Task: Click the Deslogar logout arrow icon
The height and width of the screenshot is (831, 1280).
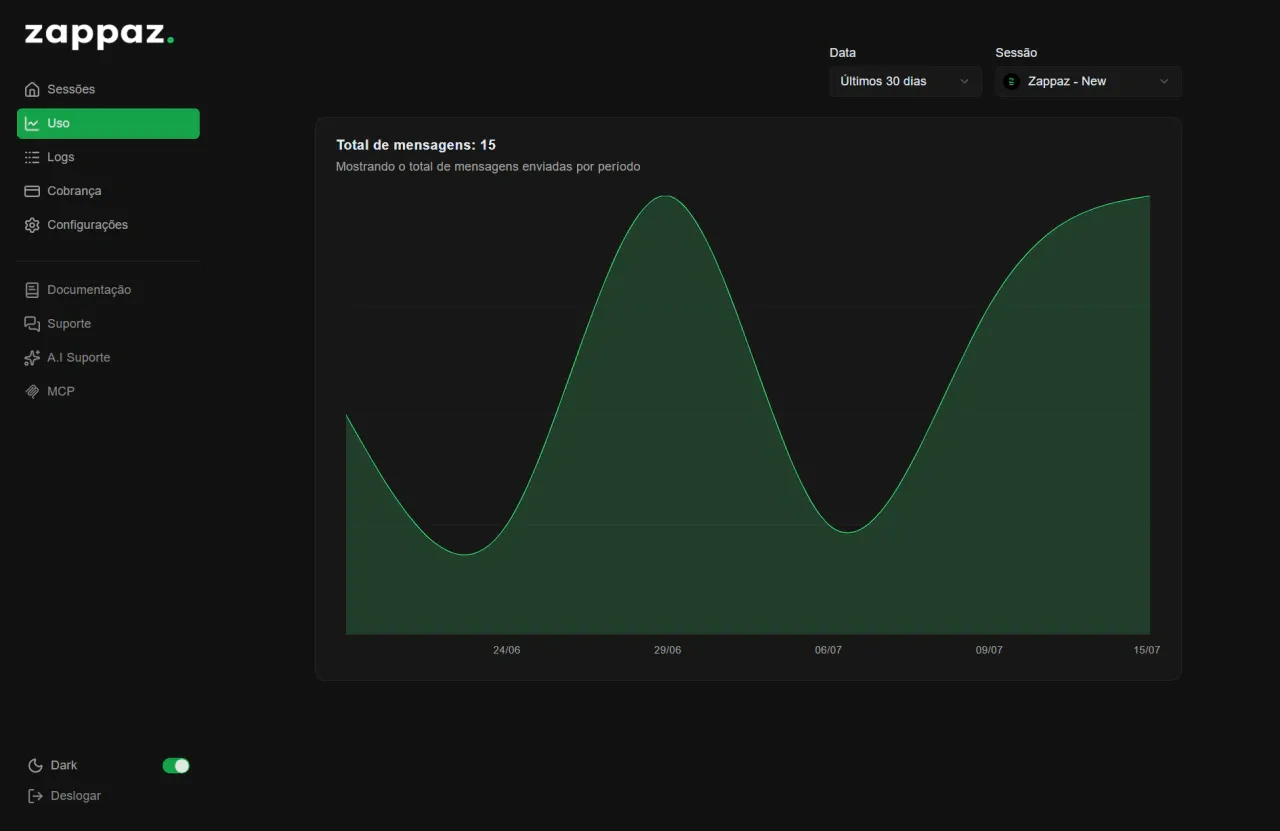Action: [x=36, y=796]
